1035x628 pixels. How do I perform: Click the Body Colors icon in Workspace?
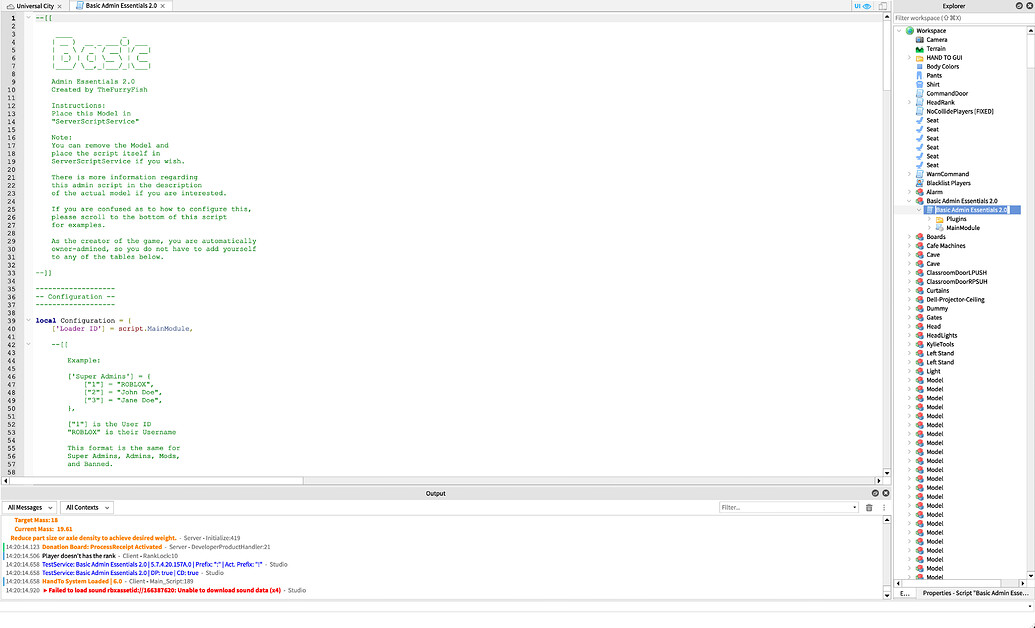[x=919, y=66]
